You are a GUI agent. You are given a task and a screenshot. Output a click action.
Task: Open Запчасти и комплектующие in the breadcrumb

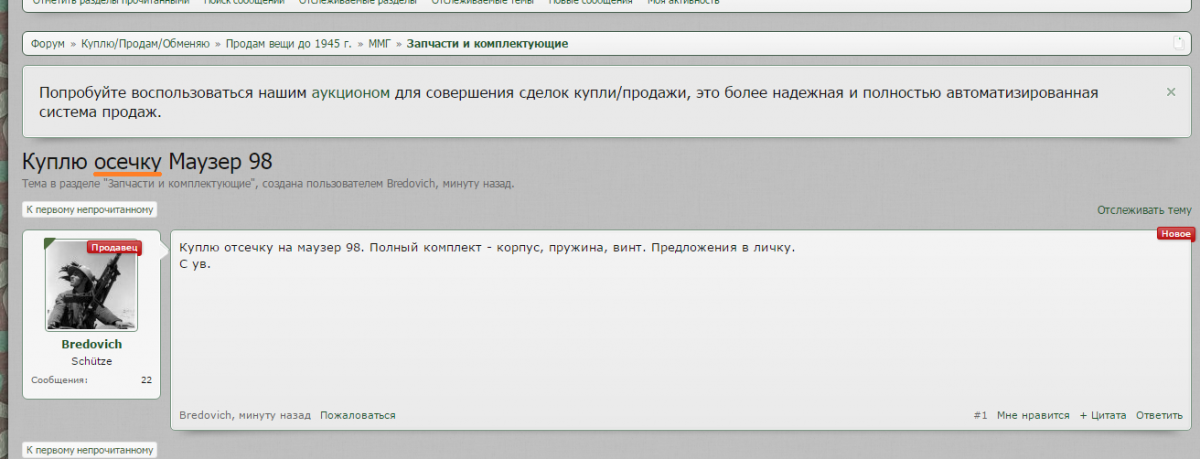pyautogui.click(x=487, y=44)
